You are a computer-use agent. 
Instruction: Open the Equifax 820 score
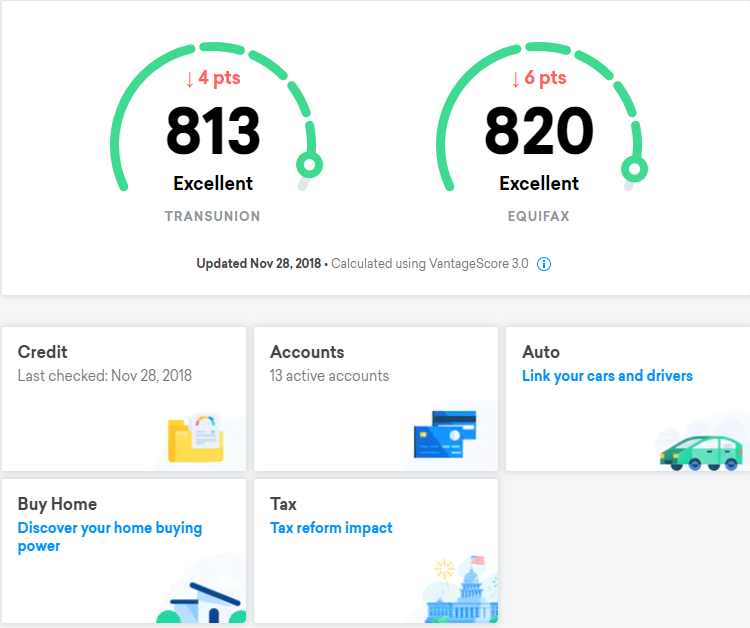539,131
